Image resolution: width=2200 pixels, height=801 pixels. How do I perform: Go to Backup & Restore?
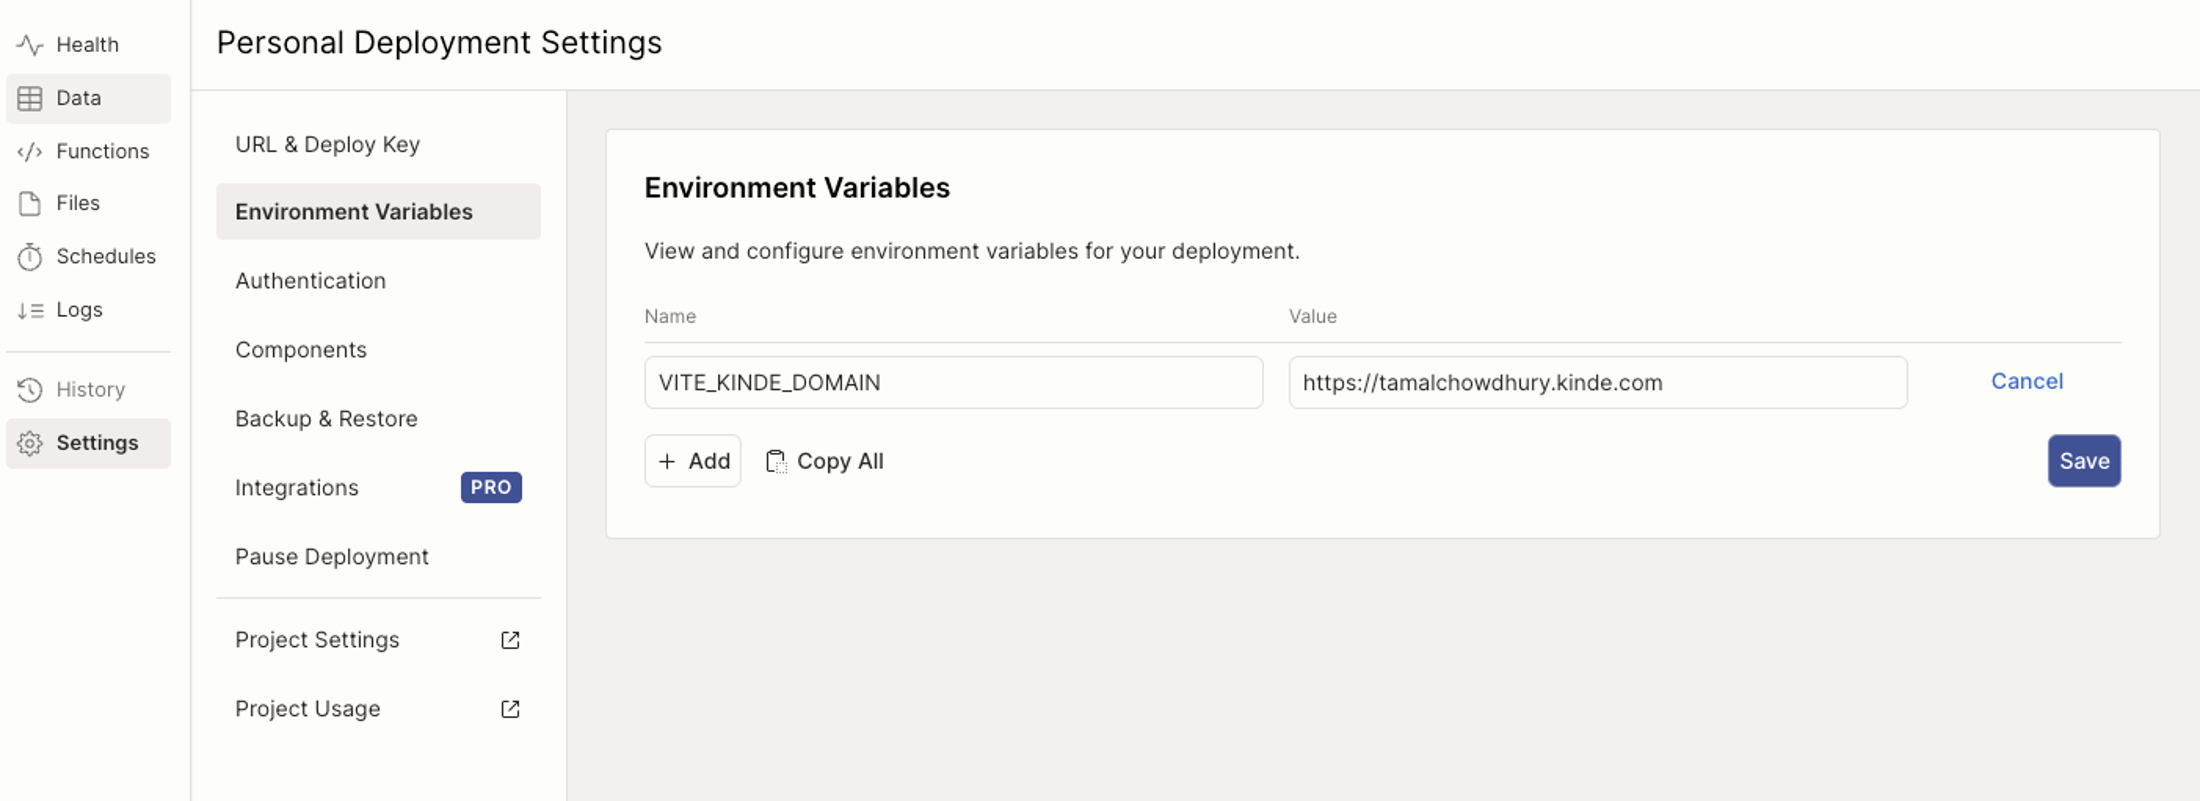pos(378,419)
